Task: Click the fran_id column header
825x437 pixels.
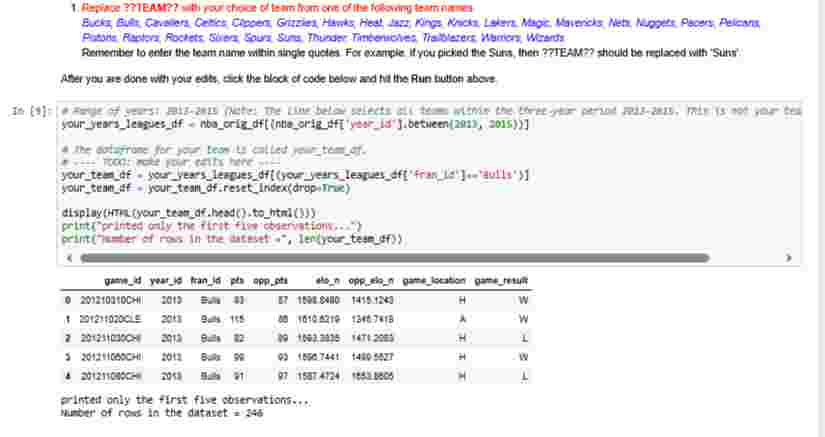Action: coord(205,280)
